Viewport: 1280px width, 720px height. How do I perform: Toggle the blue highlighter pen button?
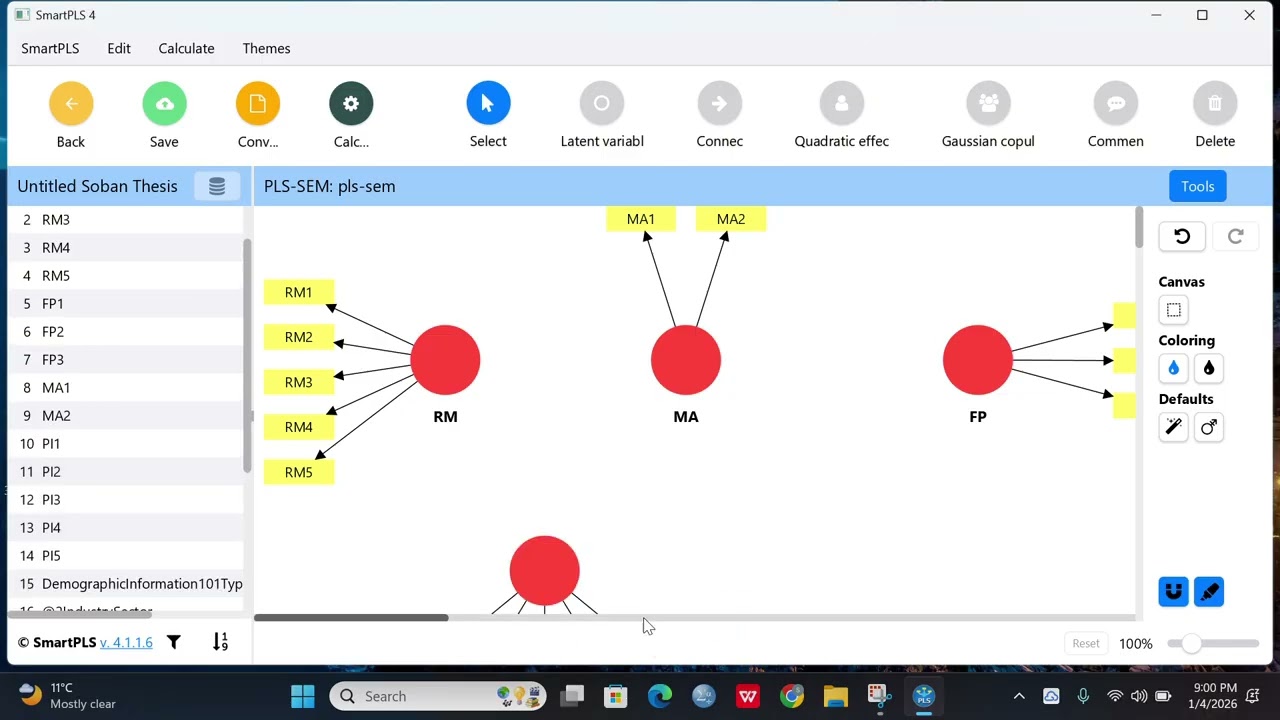(x=1209, y=592)
